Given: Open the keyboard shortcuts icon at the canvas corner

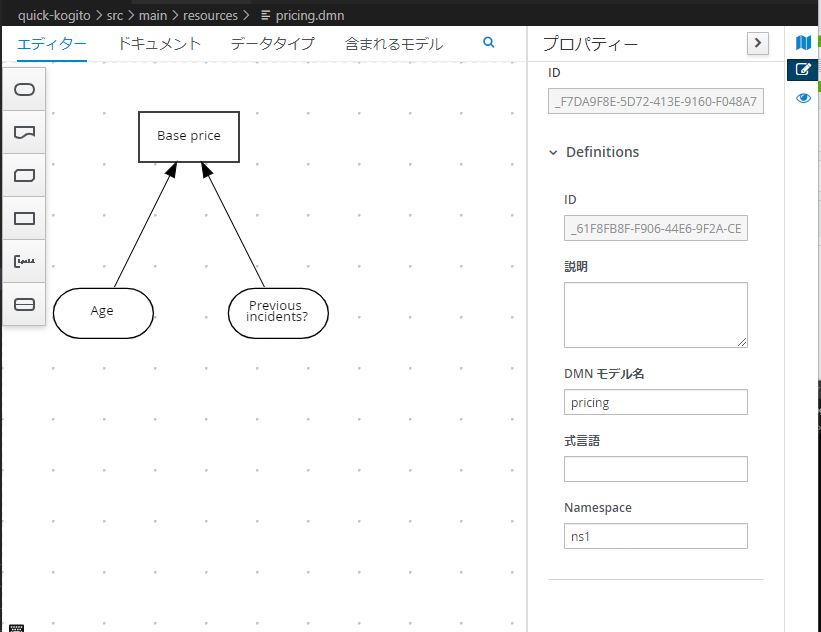Looking at the screenshot, I should pos(16,628).
